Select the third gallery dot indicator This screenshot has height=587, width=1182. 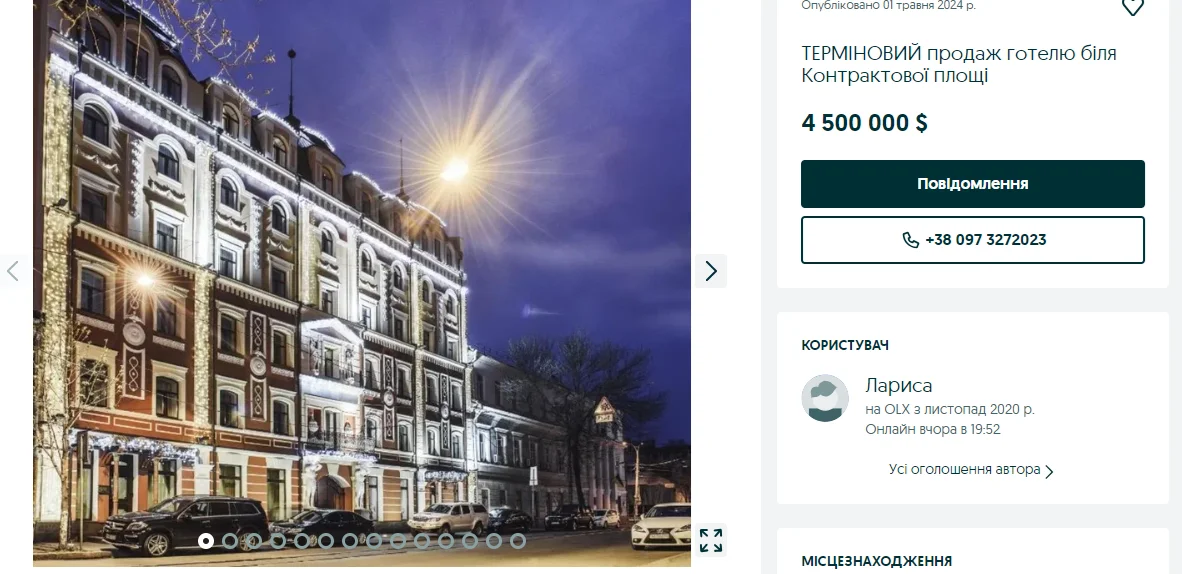click(x=254, y=541)
